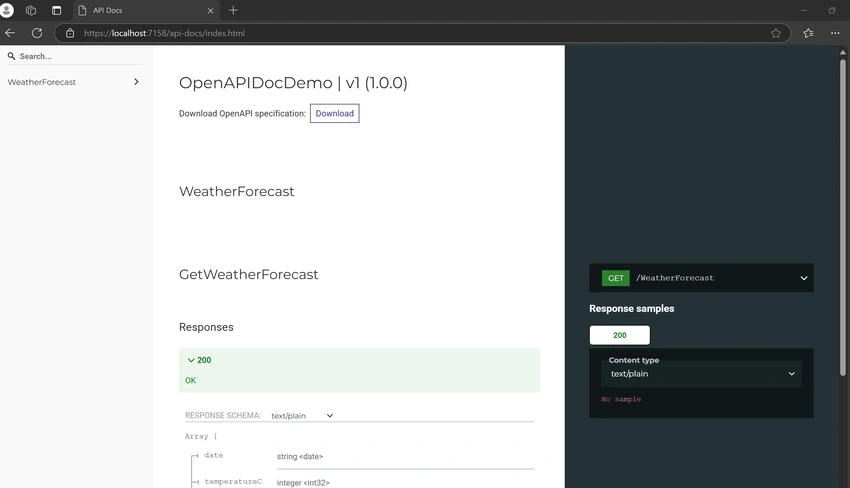Go back with the back arrow
This screenshot has width=850, height=488.
(x=10, y=33)
